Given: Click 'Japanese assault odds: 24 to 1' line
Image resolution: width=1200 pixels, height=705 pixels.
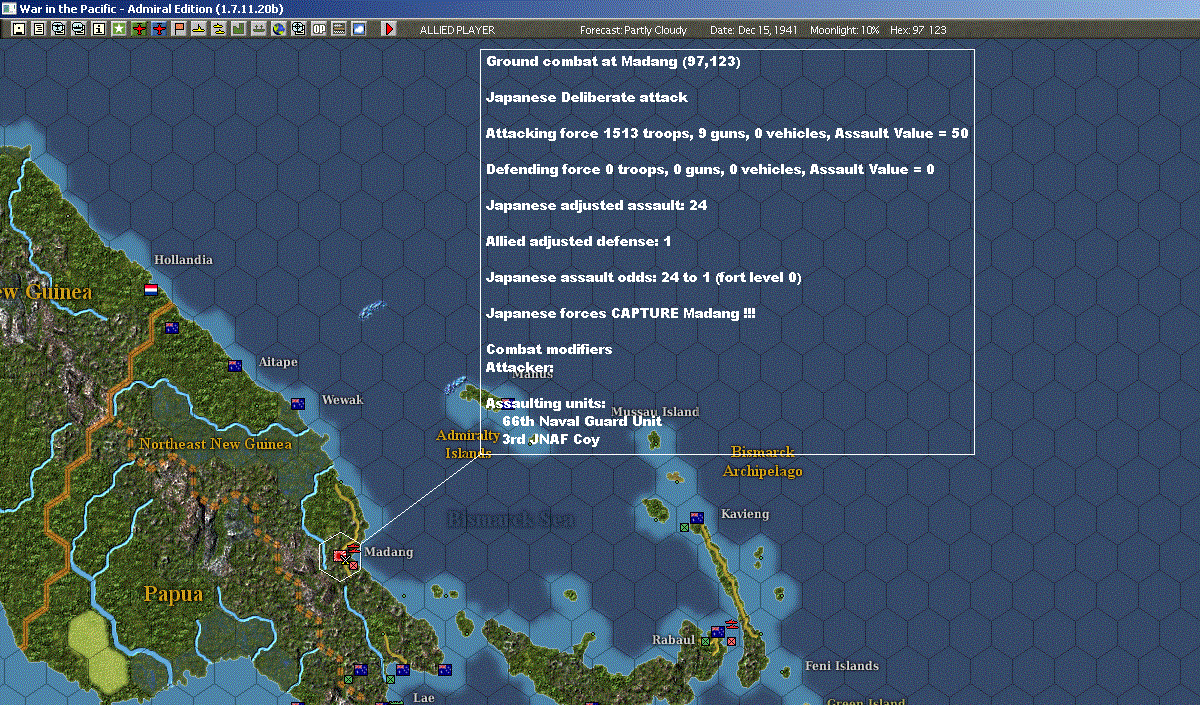Looking at the screenshot, I should [643, 278].
